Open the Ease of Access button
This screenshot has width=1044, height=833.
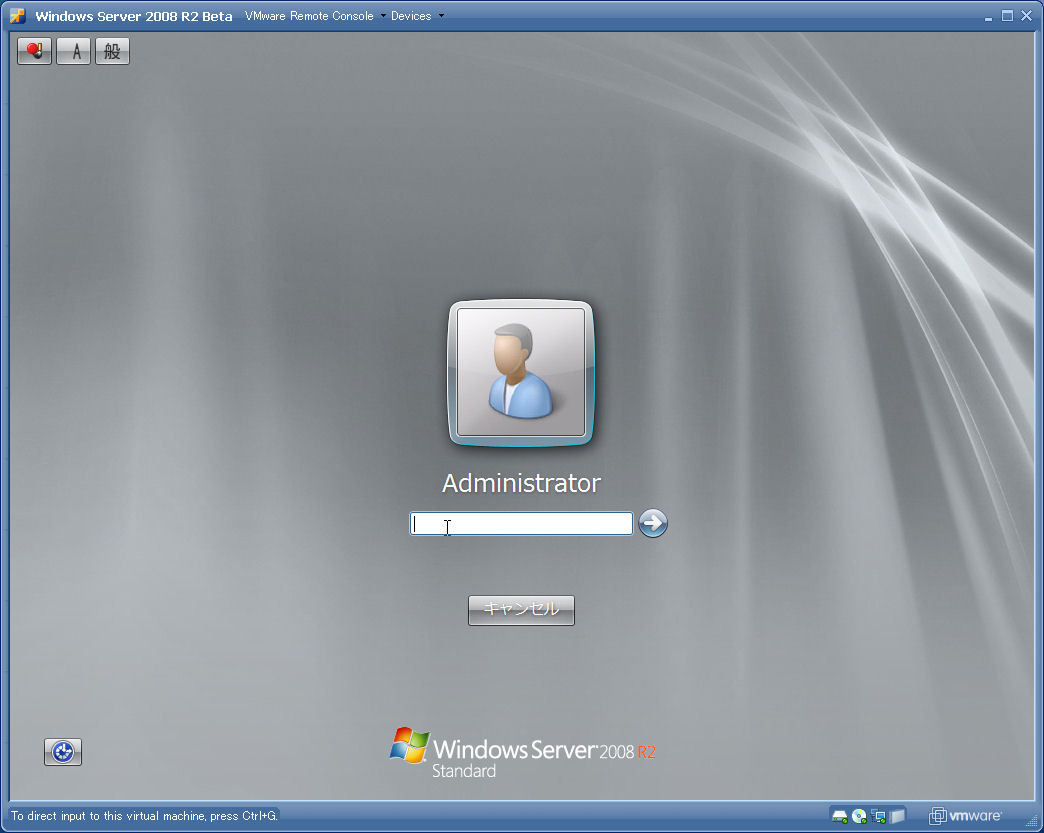pos(63,752)
